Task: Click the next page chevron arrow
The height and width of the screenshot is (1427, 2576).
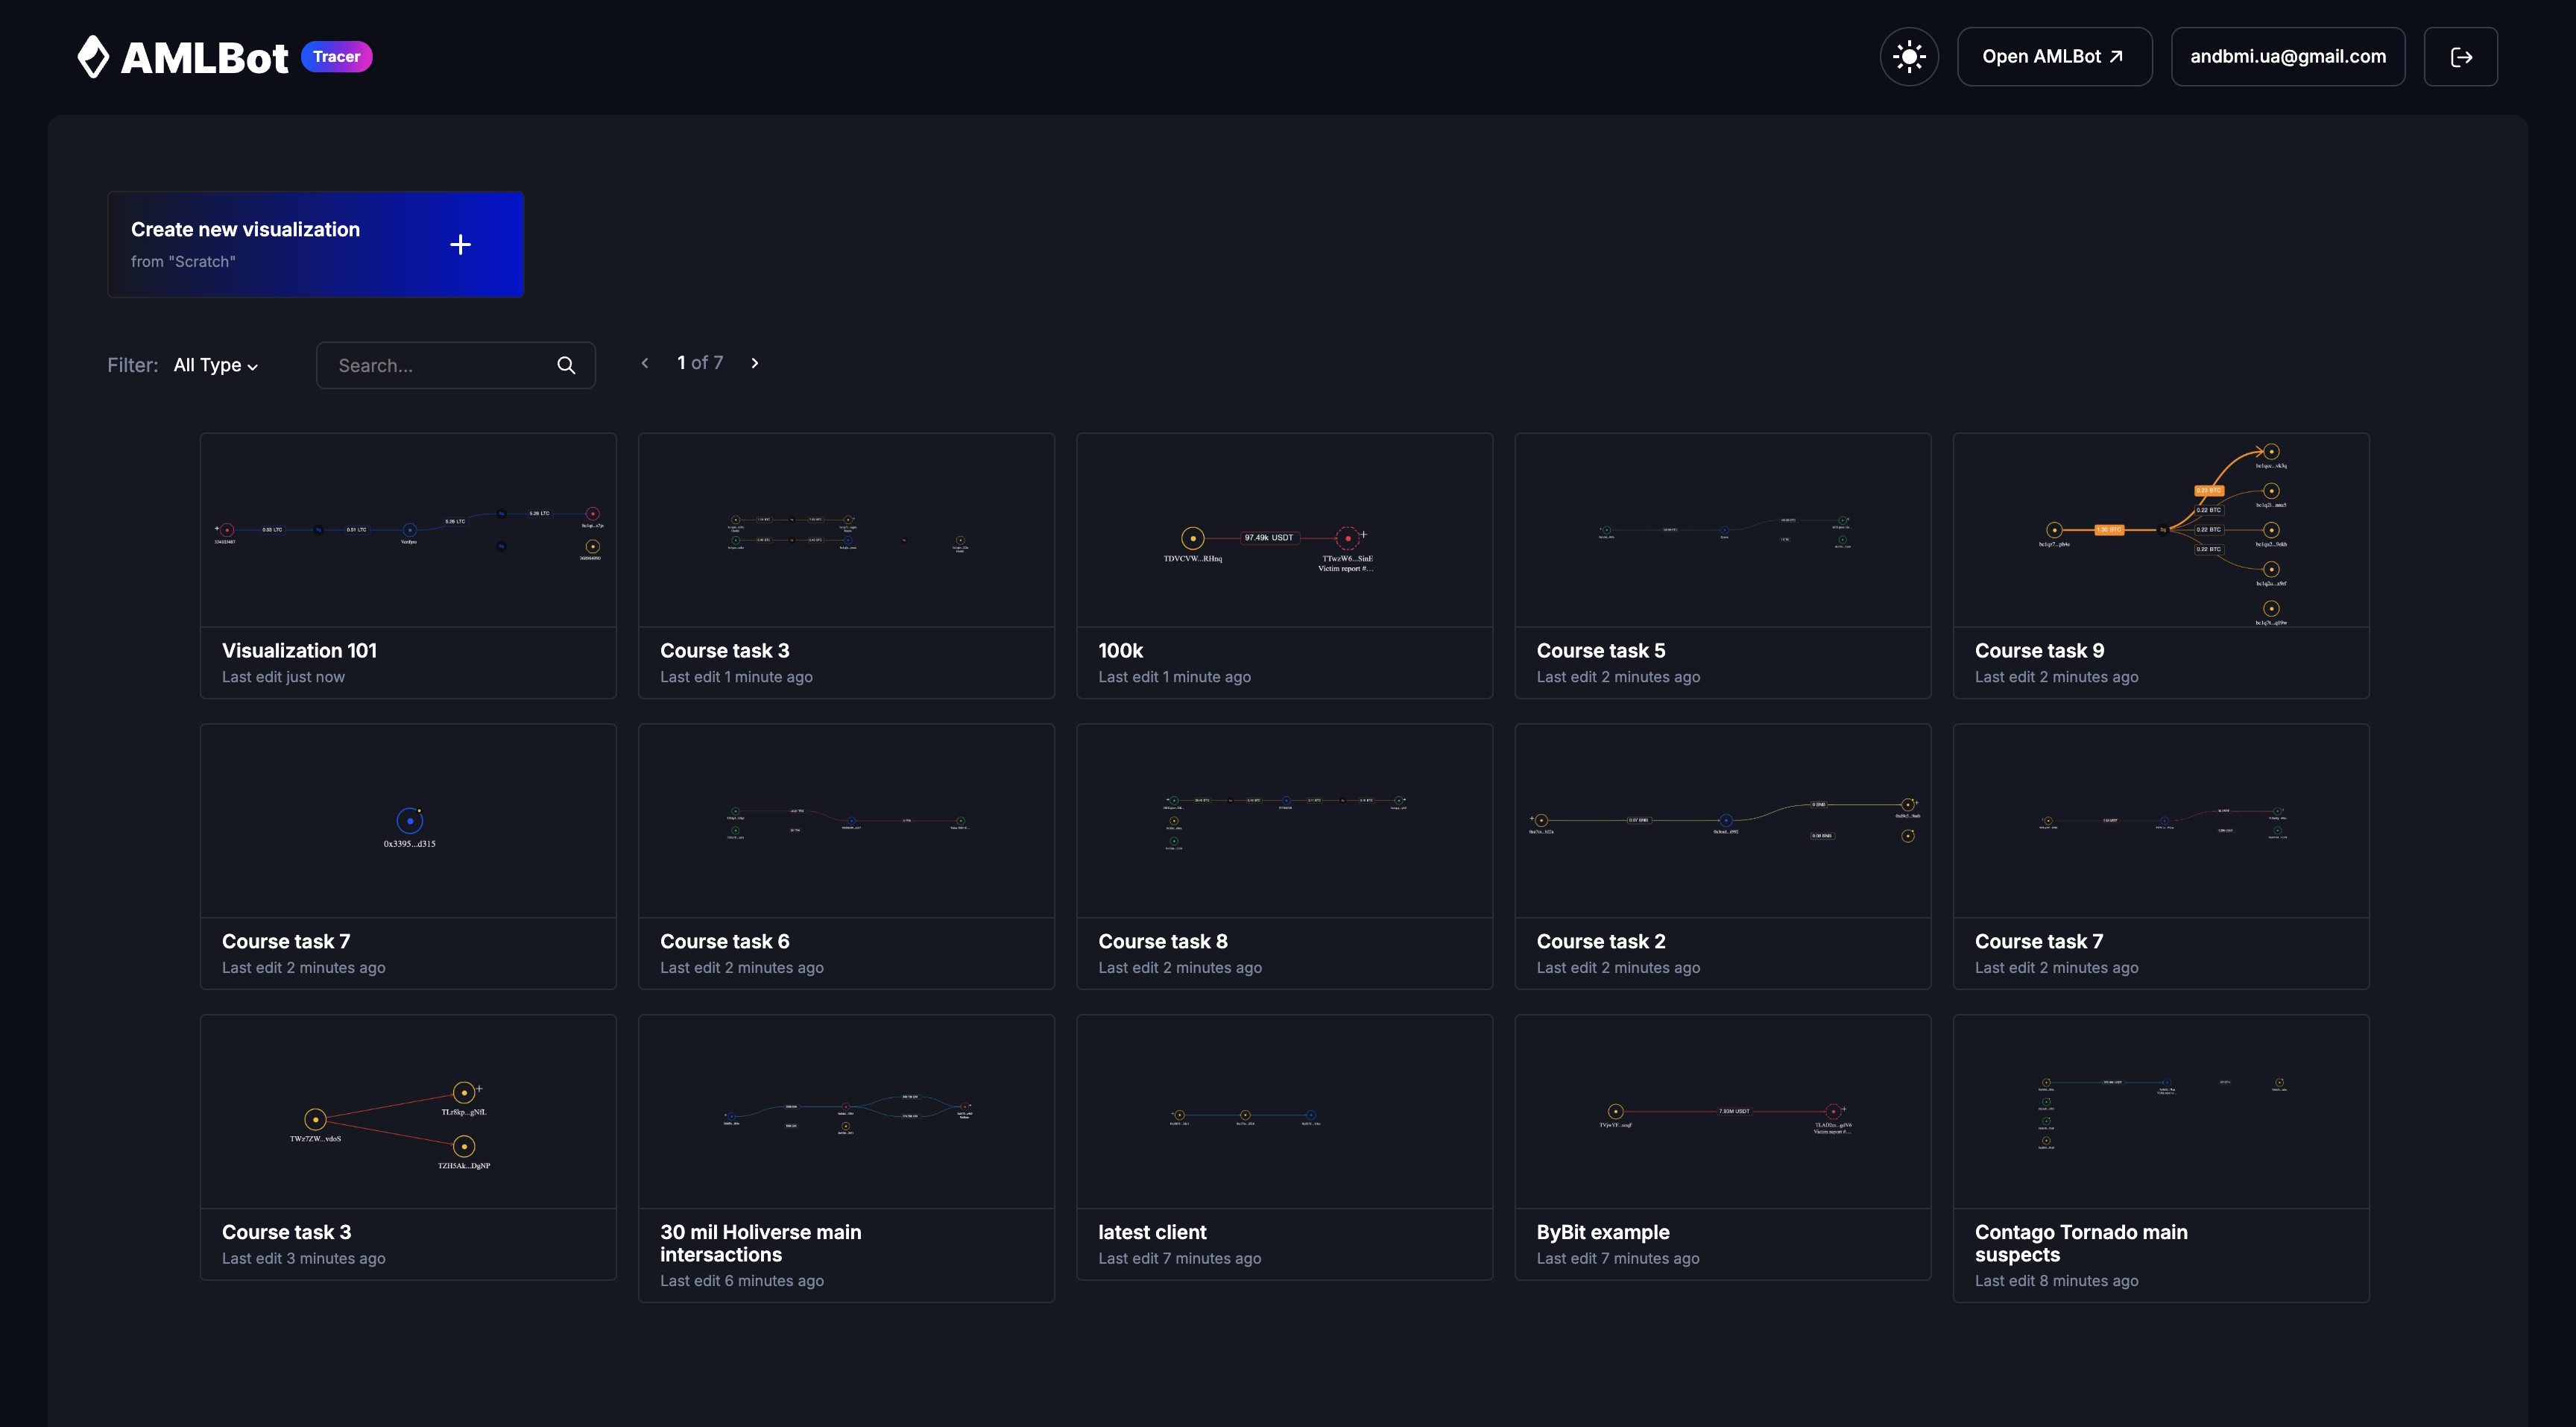Action: [x=755, y=363]
